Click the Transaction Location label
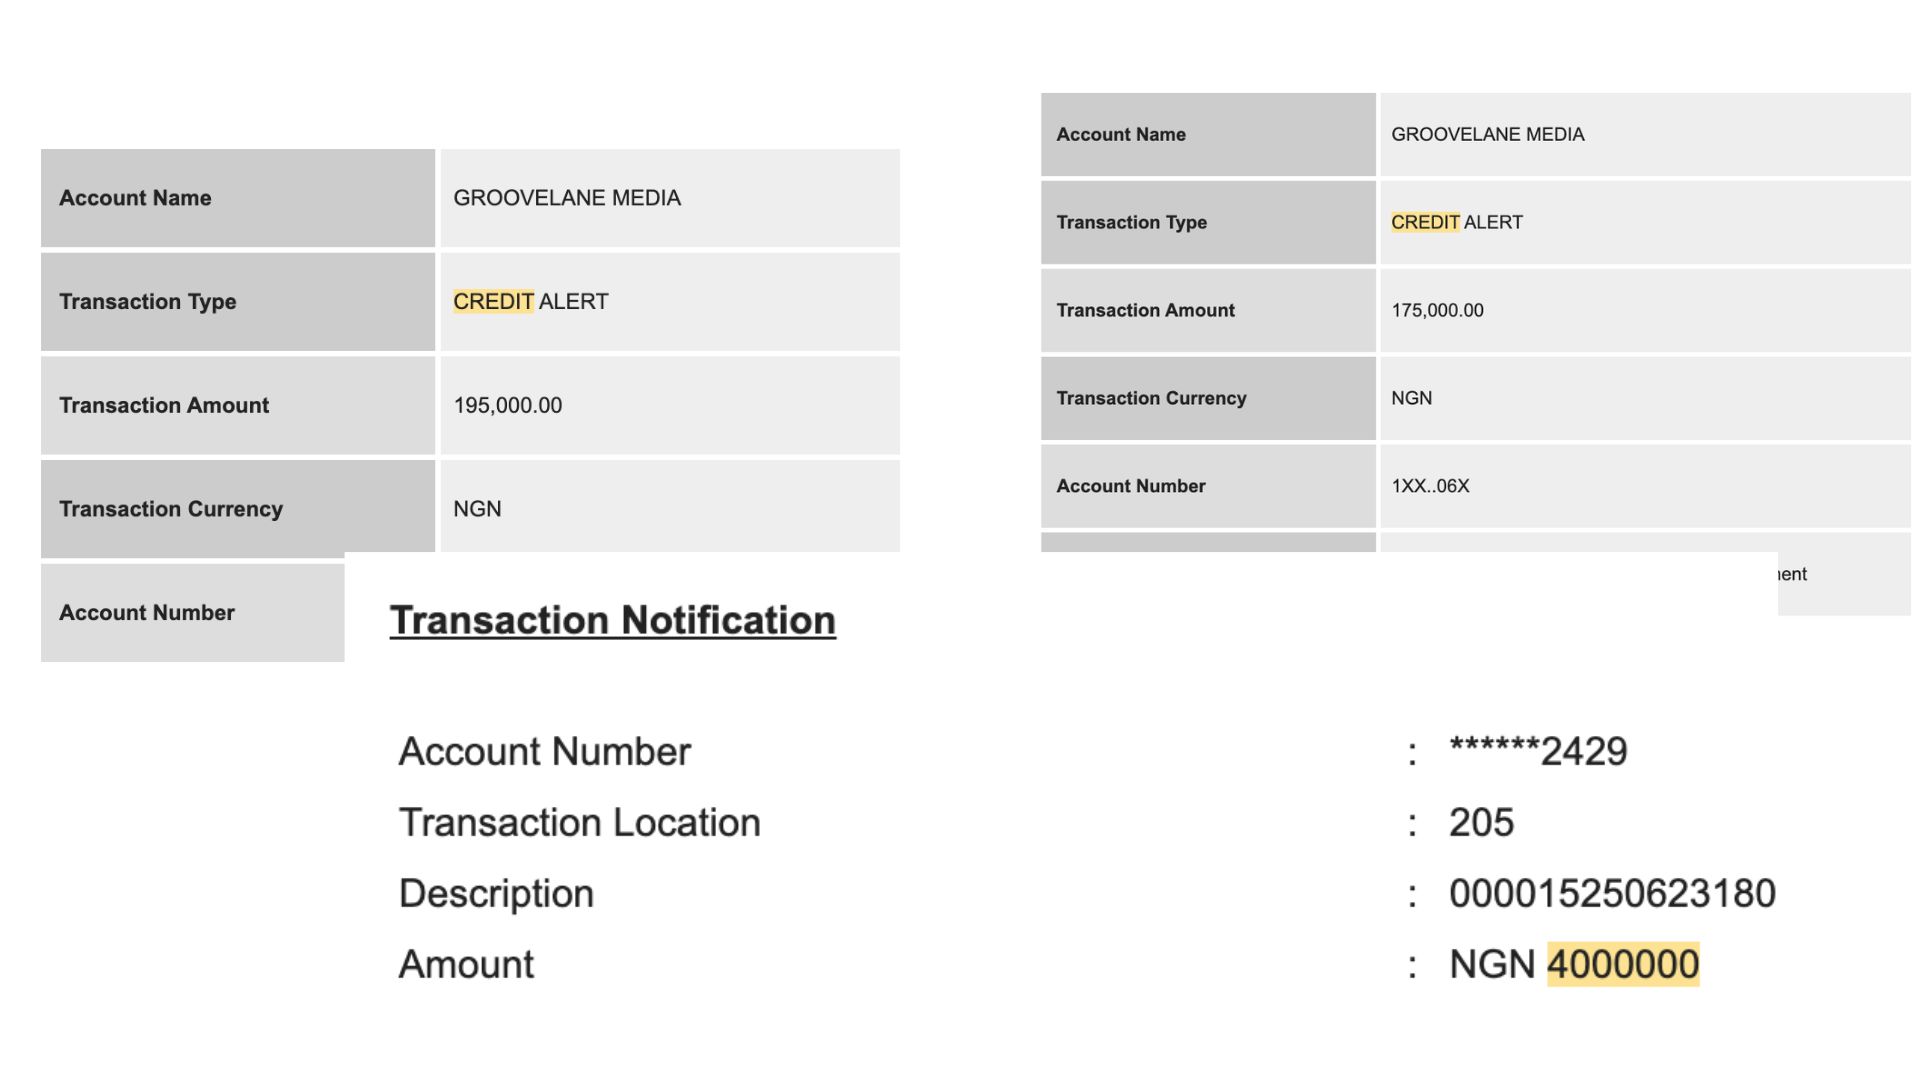1920x1080 pixels. point(580,823)
